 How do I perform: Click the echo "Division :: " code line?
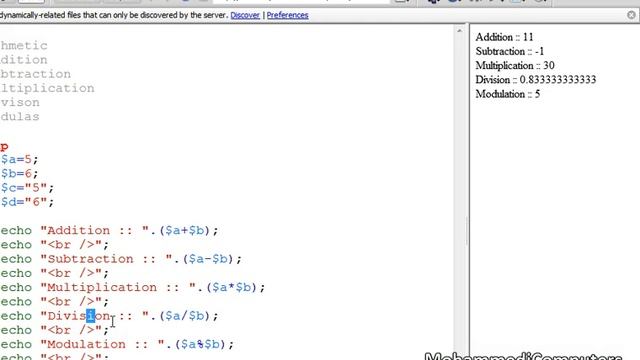click(x=109, y=316)
